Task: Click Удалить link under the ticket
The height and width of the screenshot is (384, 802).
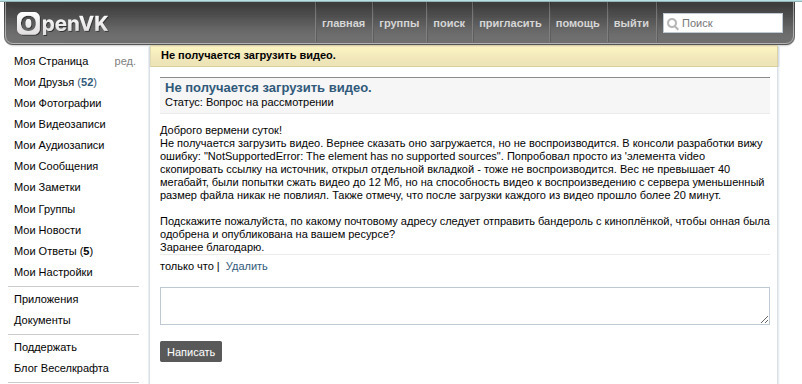Action: click(247, 266)
